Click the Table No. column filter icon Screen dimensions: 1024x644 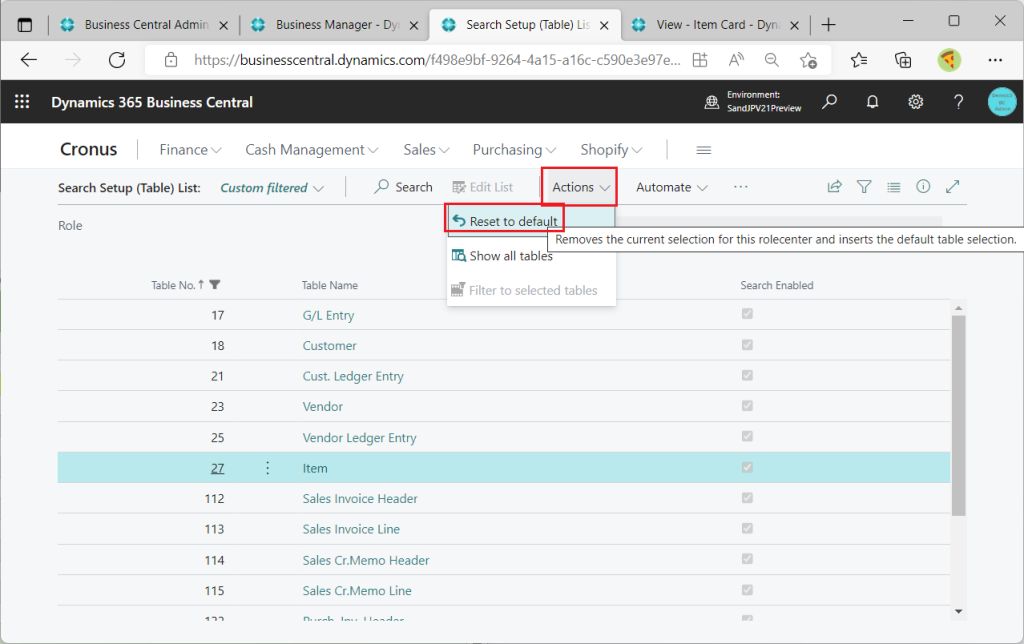(x=215, y=285)
